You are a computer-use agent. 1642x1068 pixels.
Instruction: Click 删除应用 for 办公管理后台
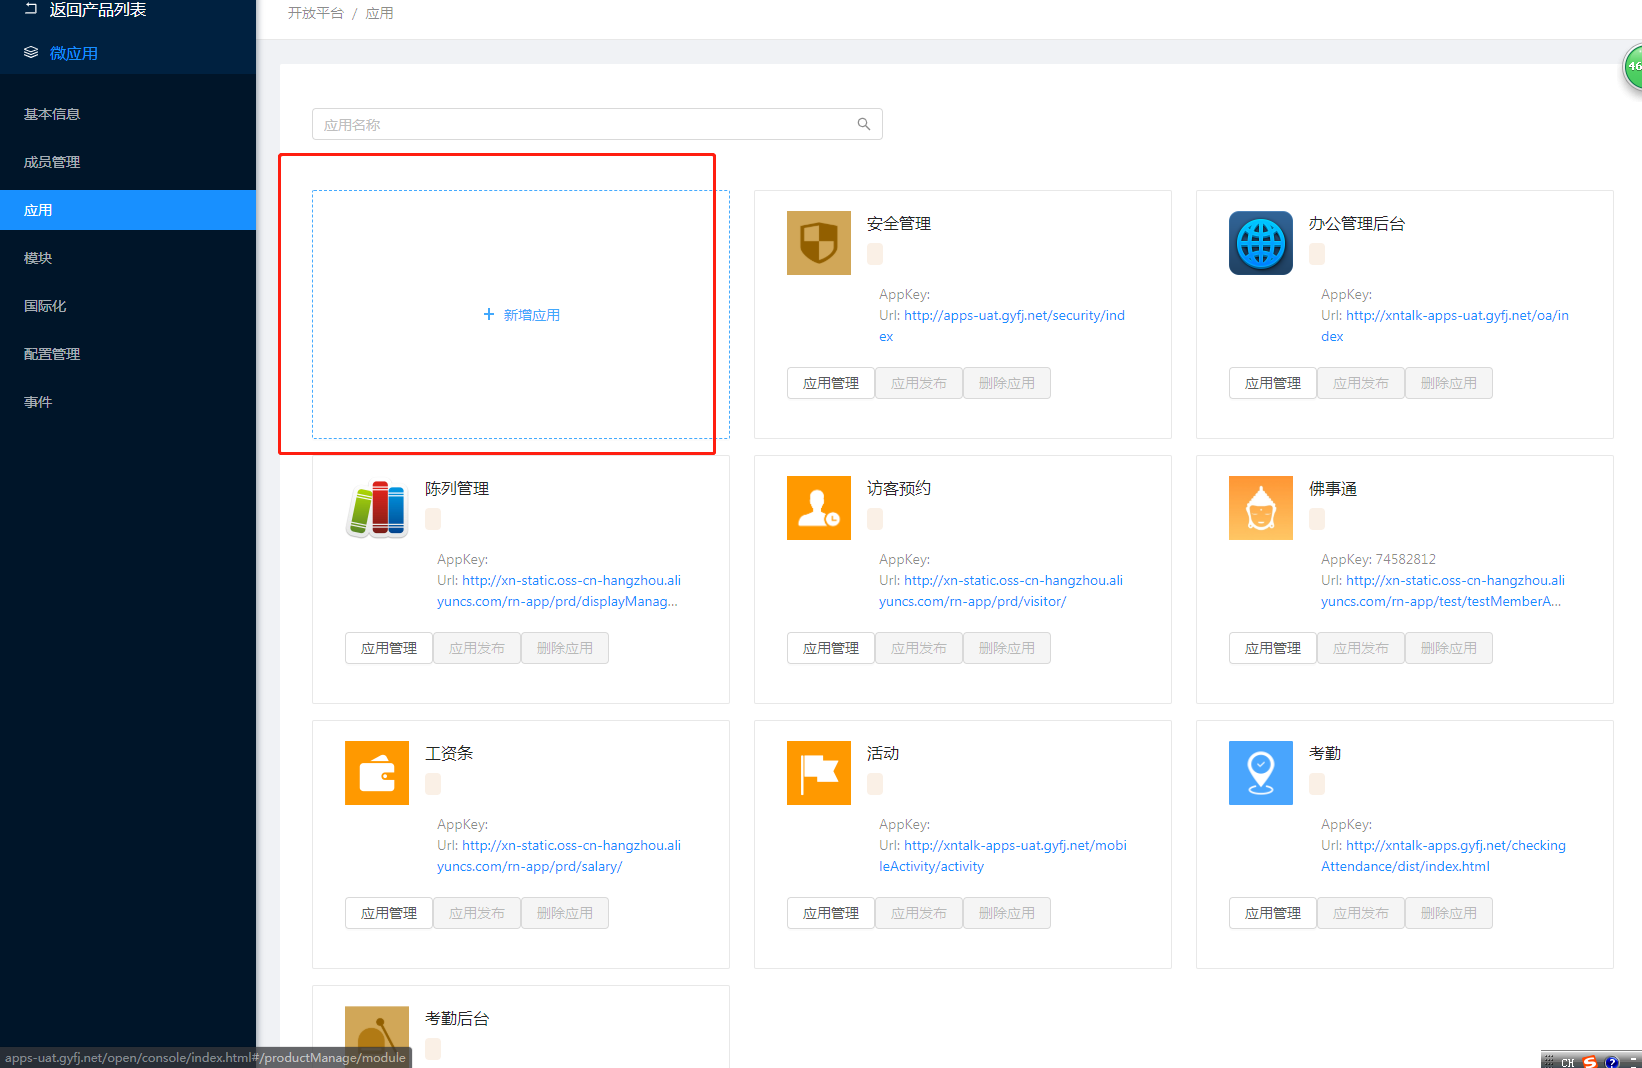[x=1449, y=383]
